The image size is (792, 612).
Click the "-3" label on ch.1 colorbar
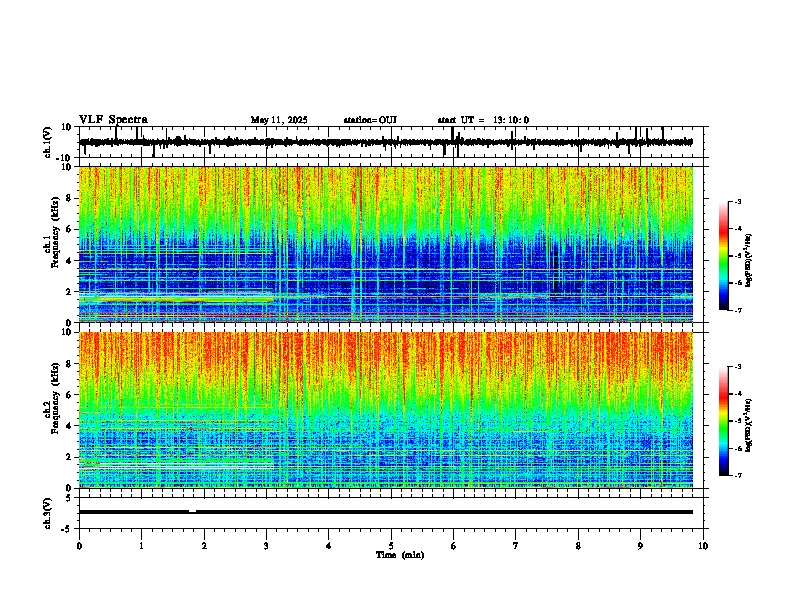pos(737,201)
